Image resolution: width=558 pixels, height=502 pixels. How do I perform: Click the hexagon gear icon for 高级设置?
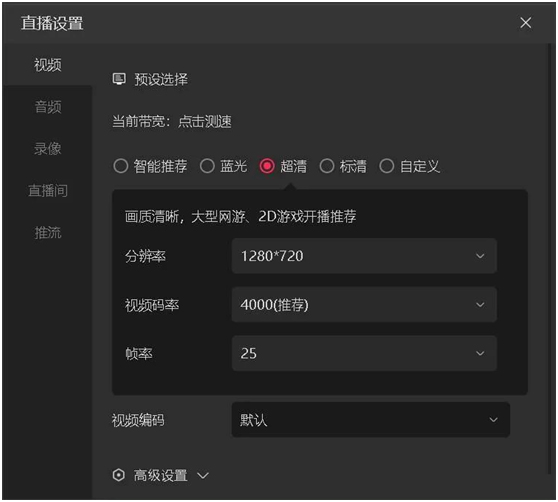point(119,475)
